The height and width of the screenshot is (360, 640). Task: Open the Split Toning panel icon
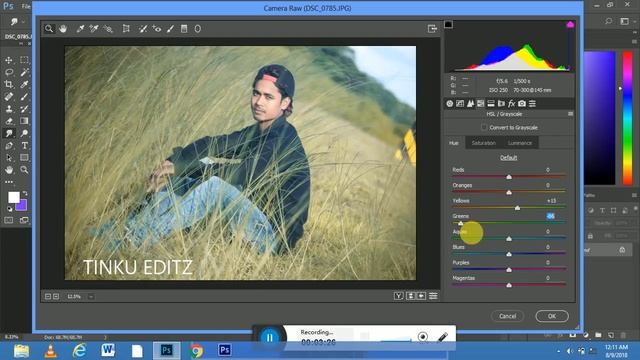(x=491, y=104)
